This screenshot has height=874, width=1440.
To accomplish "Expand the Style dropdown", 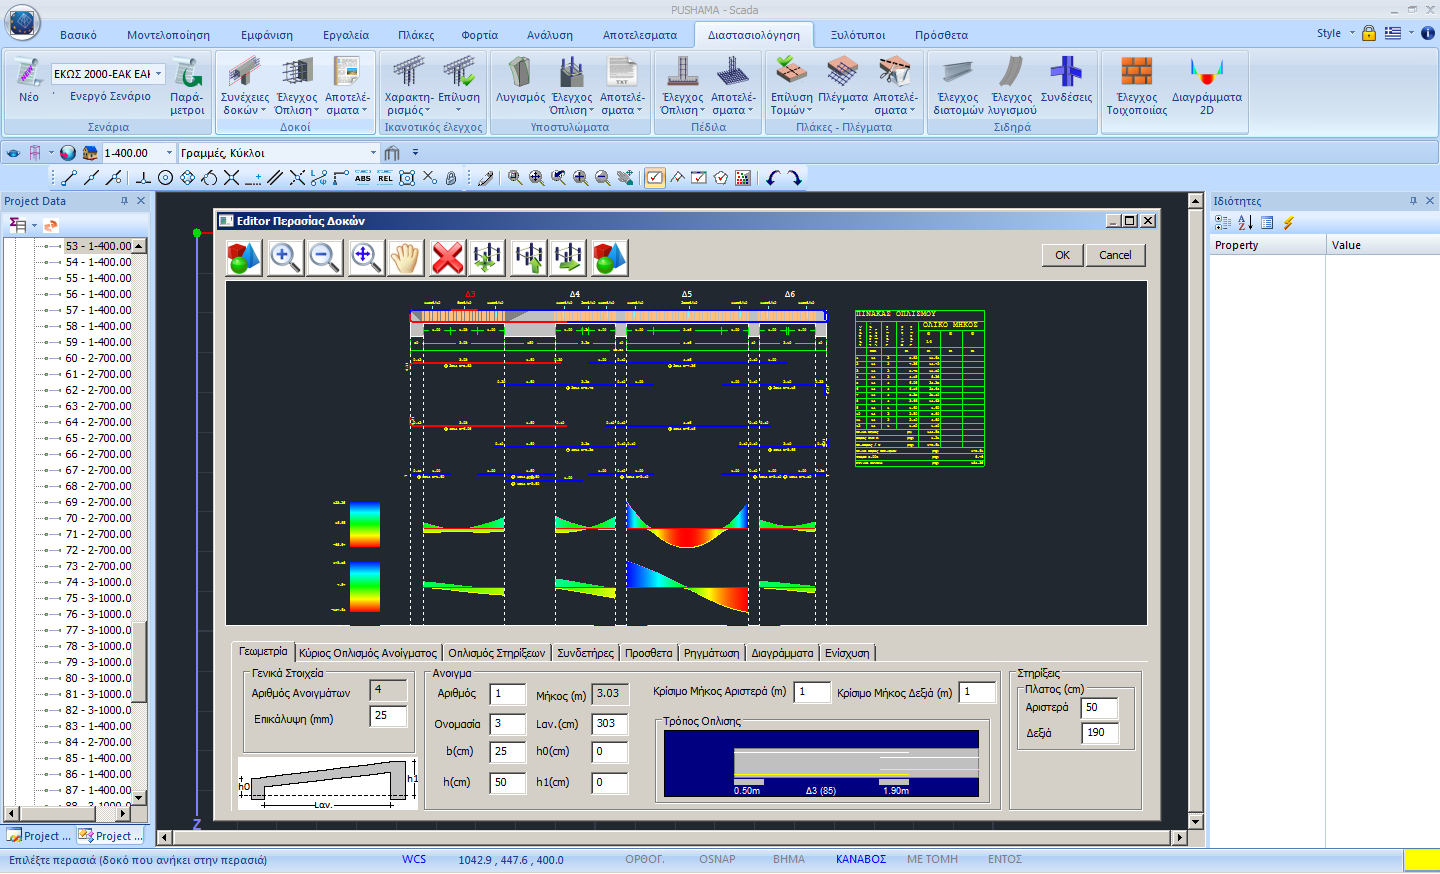I will 1352,33.
